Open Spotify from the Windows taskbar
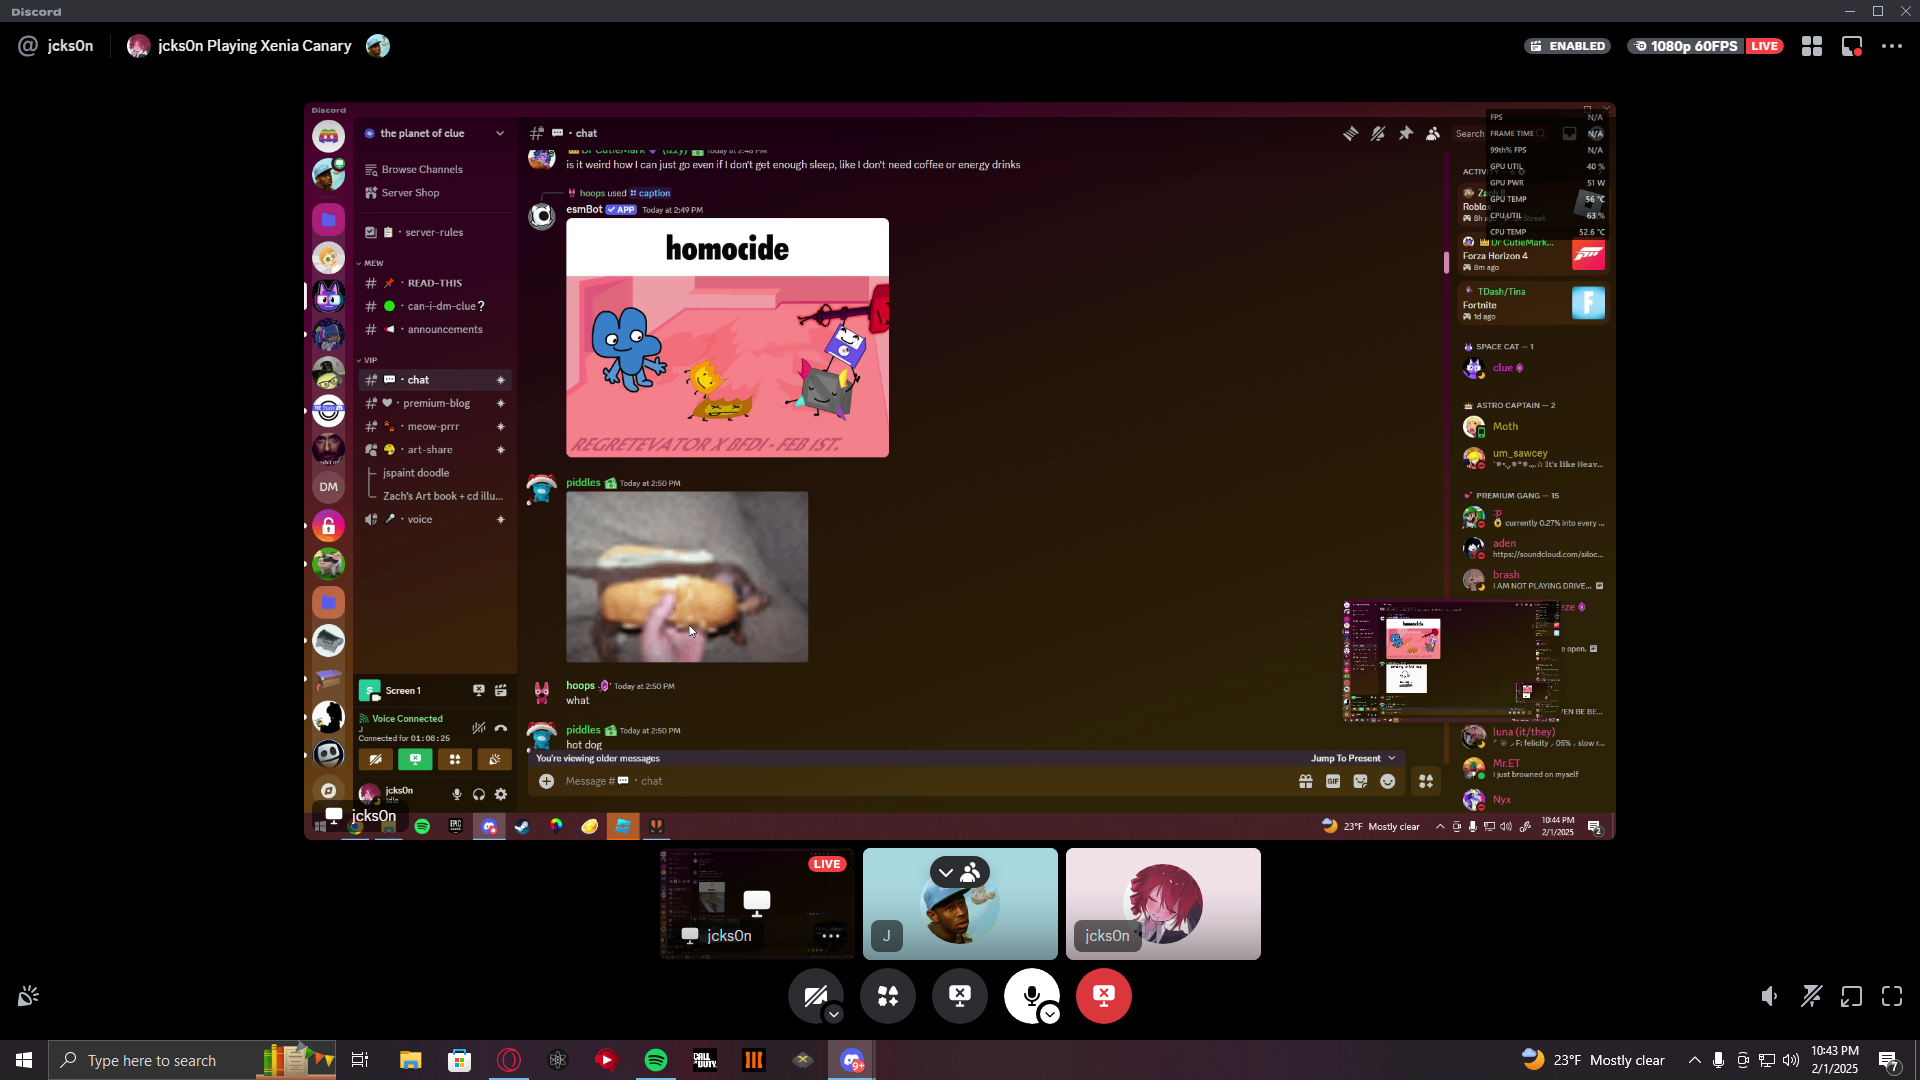 (x=656, y=1060)
